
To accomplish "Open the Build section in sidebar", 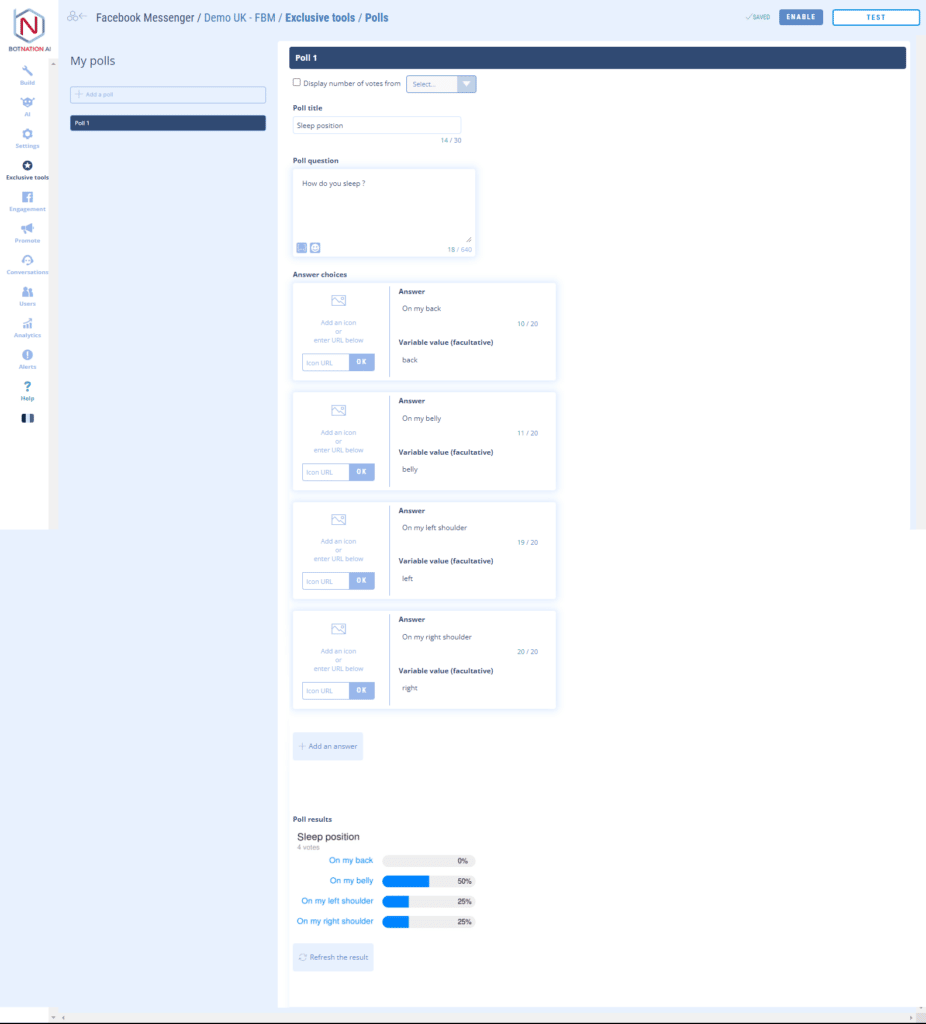I will tap(27, 75).
